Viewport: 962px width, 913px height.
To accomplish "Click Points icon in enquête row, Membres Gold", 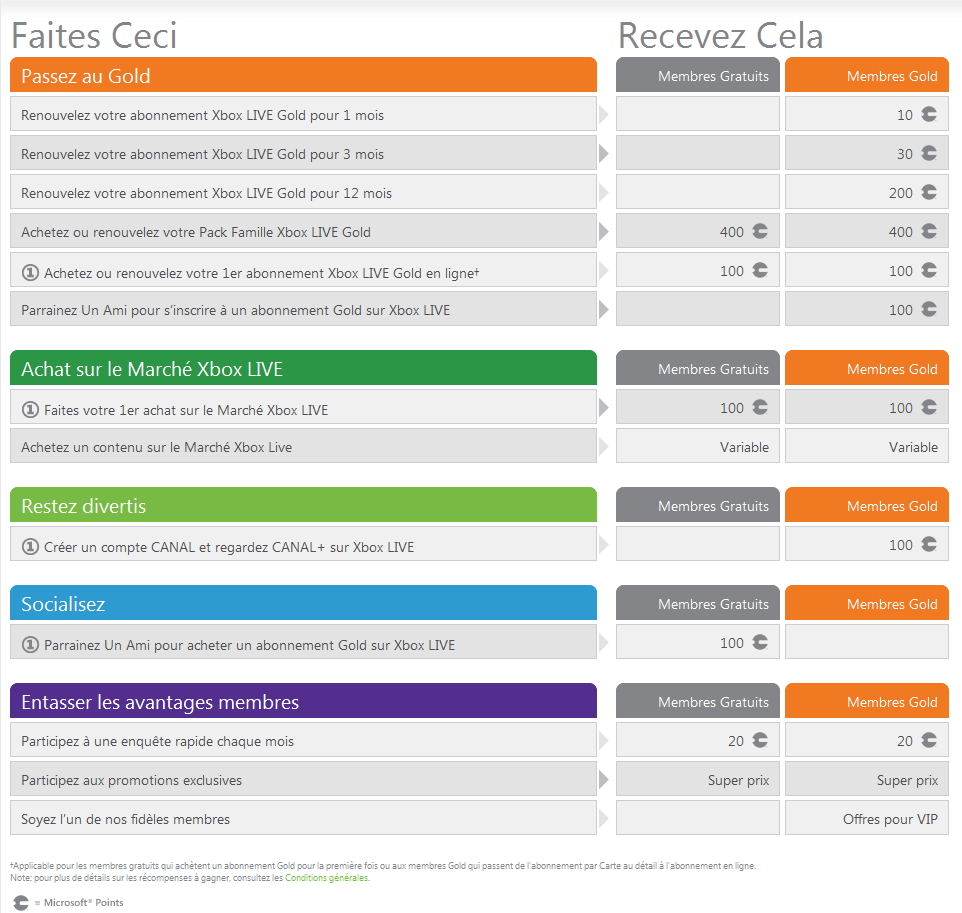I will [929, 741].
